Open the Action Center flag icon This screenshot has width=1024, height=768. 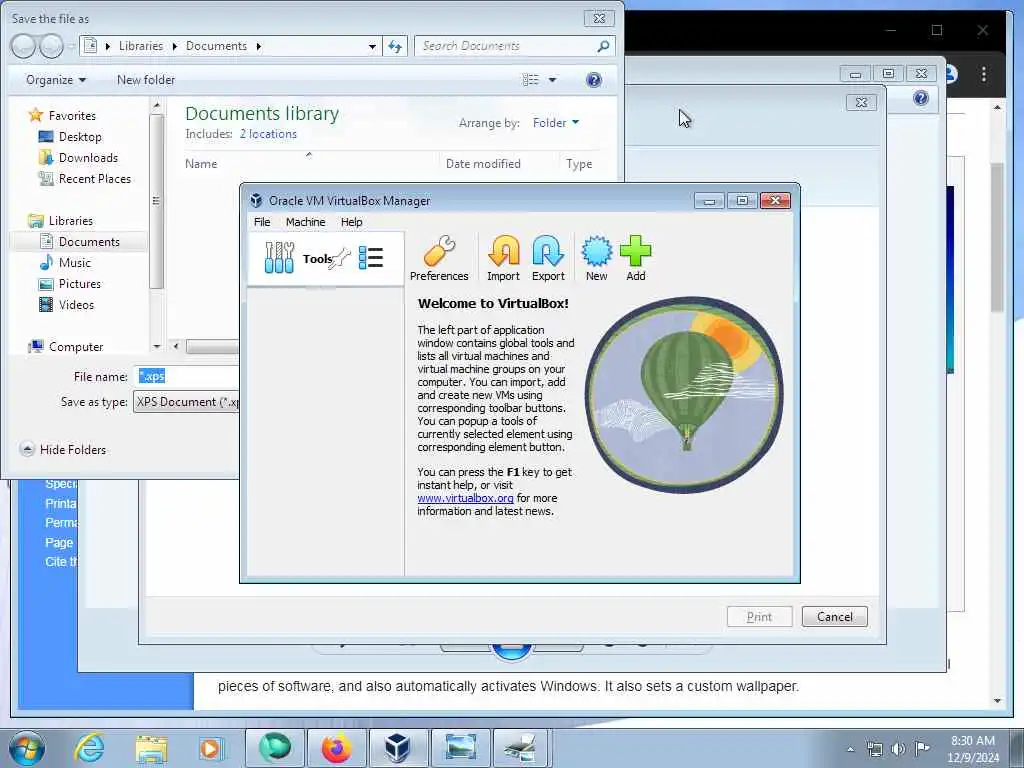922,748
